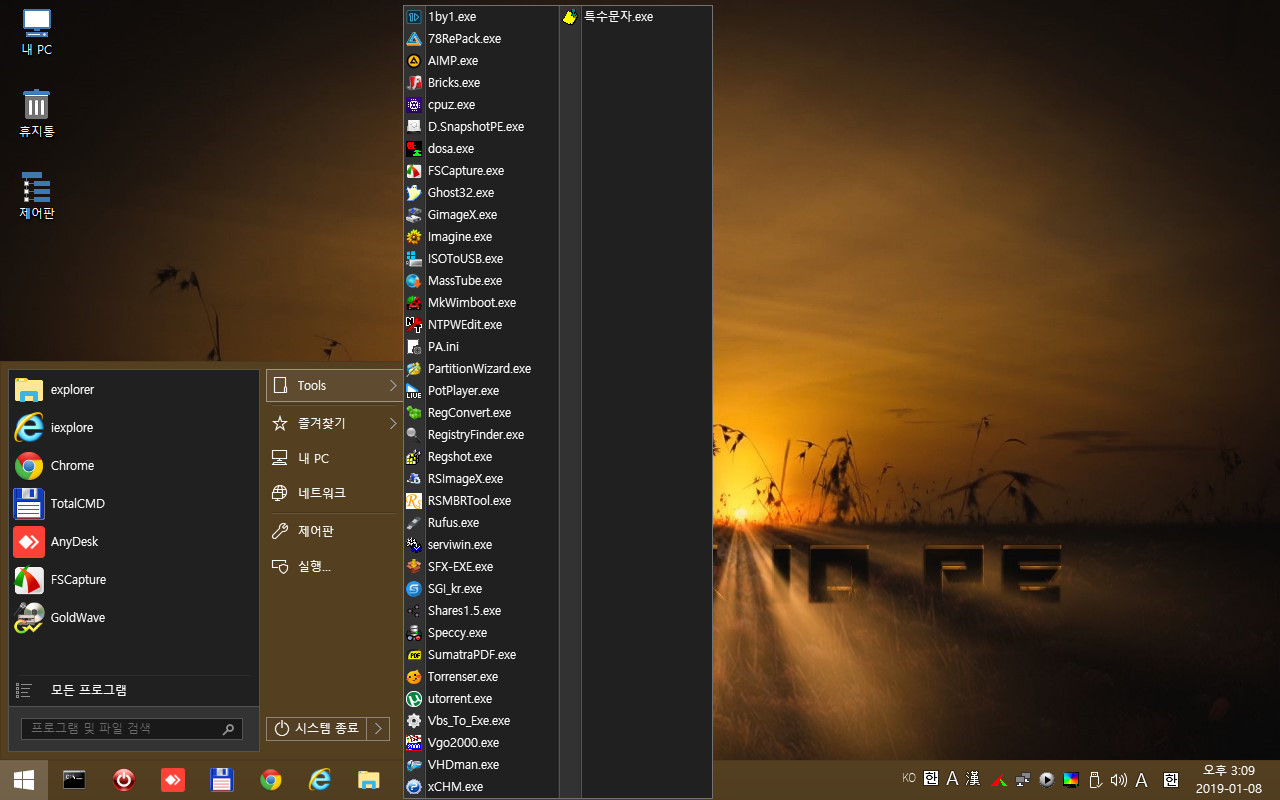Open Chrome from start menu pinned list
This screenshot has width=1280, height=800.
point(133,465)
